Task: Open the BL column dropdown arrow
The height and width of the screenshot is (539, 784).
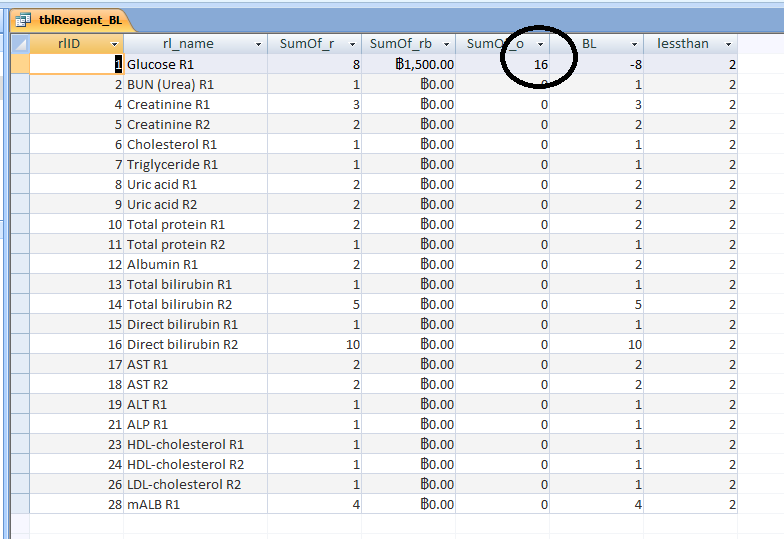Action: [x=634, y=44]
